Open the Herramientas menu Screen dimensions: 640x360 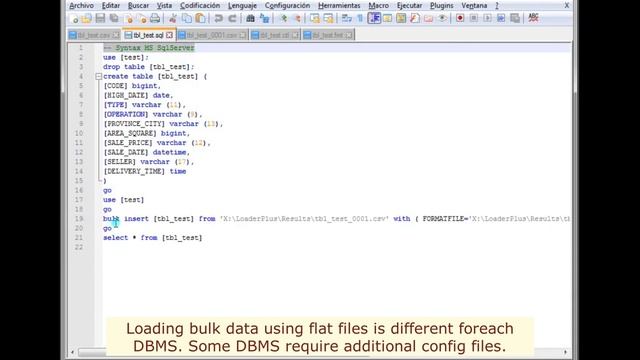click(x=339, y=6)
